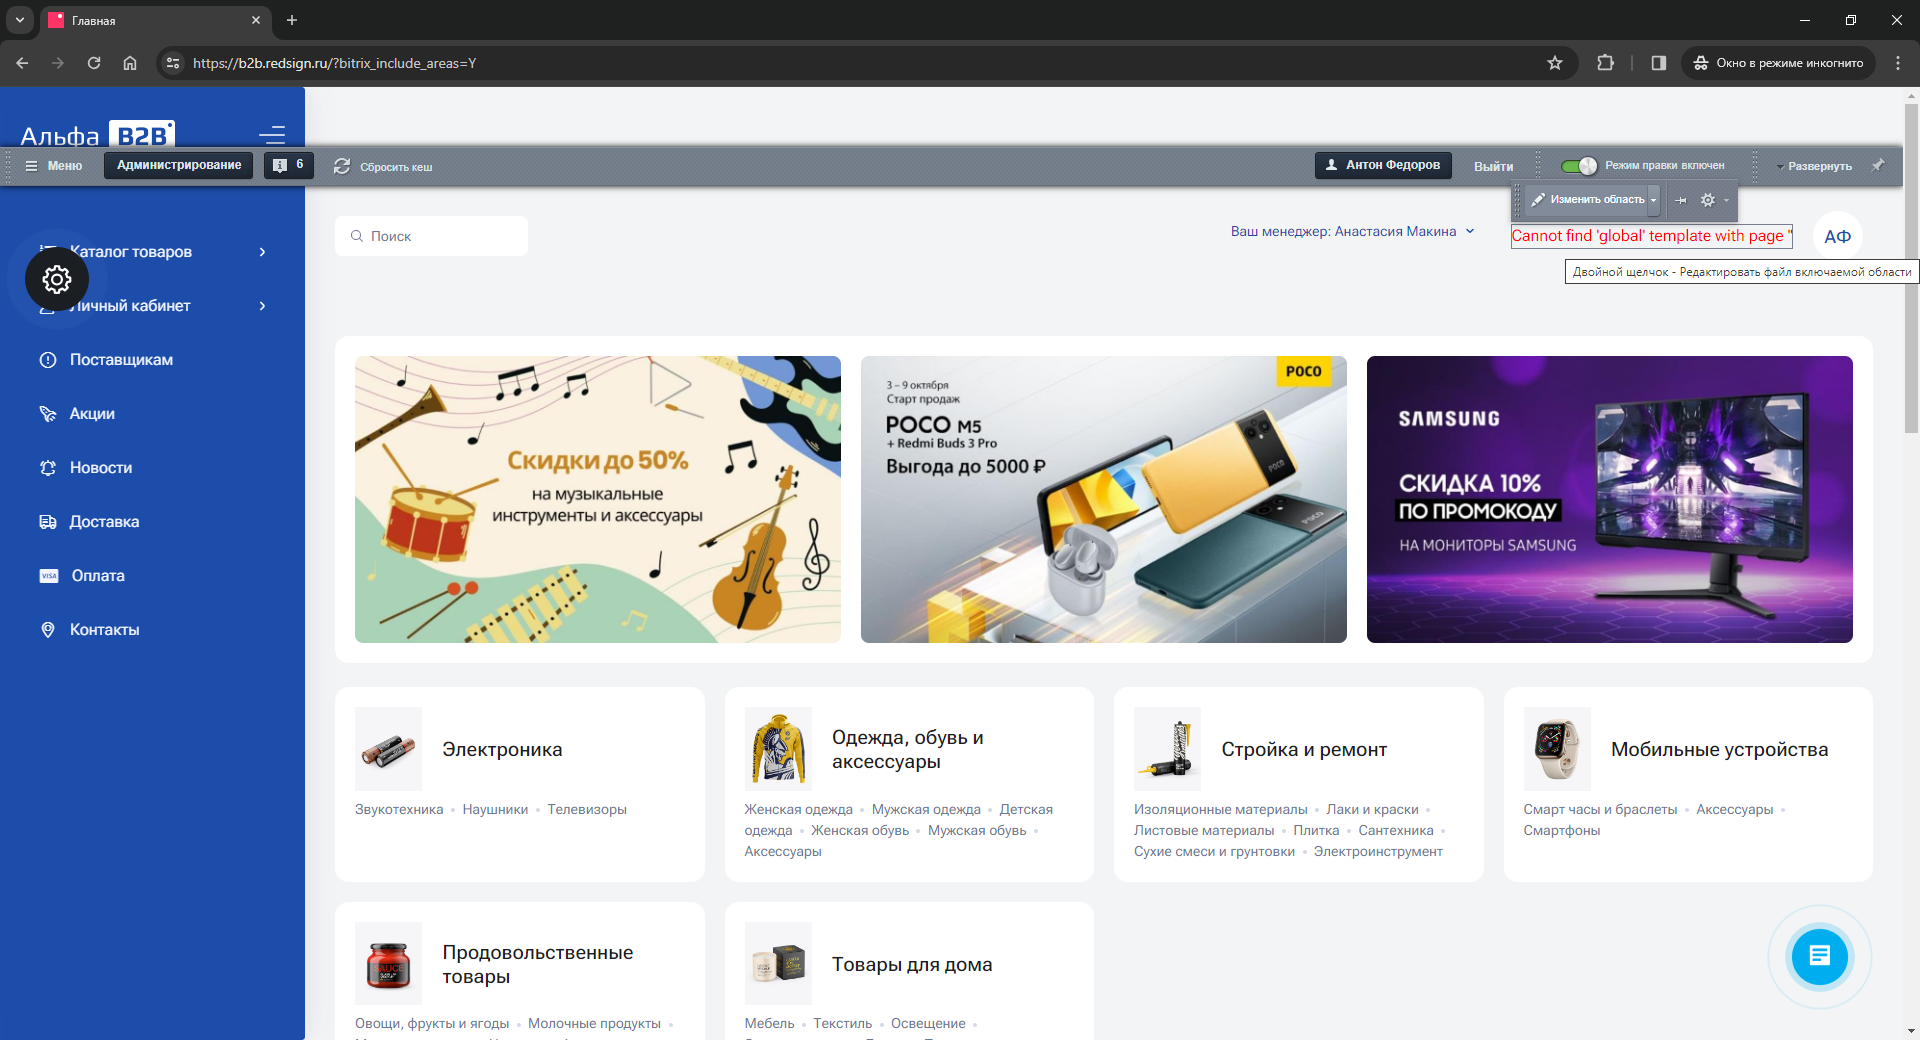Click the pin icon in area toolbar

[1681, 200]
